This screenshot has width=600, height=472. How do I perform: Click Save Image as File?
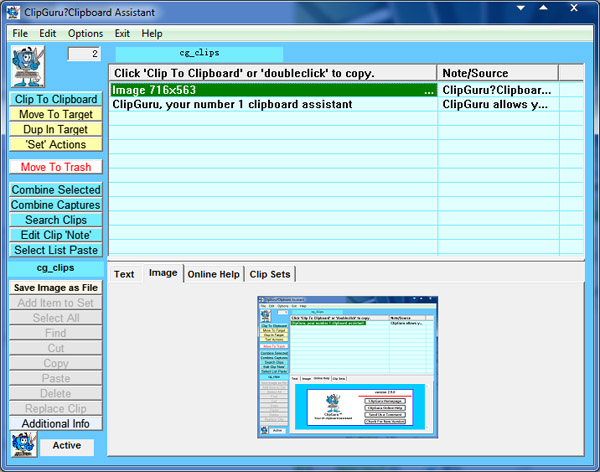pos(55,288)
